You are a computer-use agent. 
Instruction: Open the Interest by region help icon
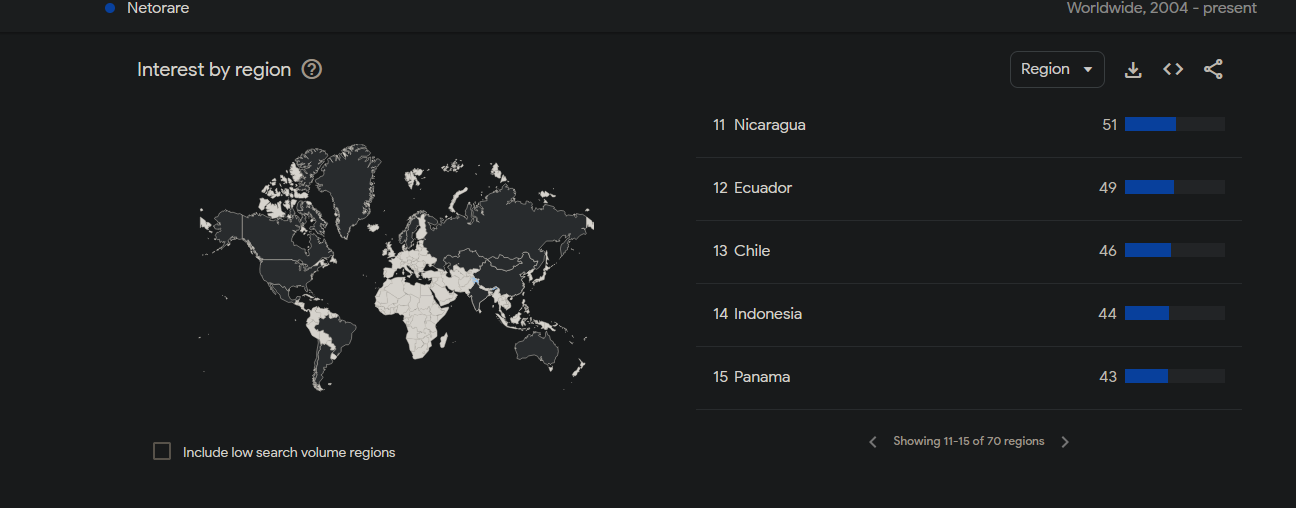(312, 69)
